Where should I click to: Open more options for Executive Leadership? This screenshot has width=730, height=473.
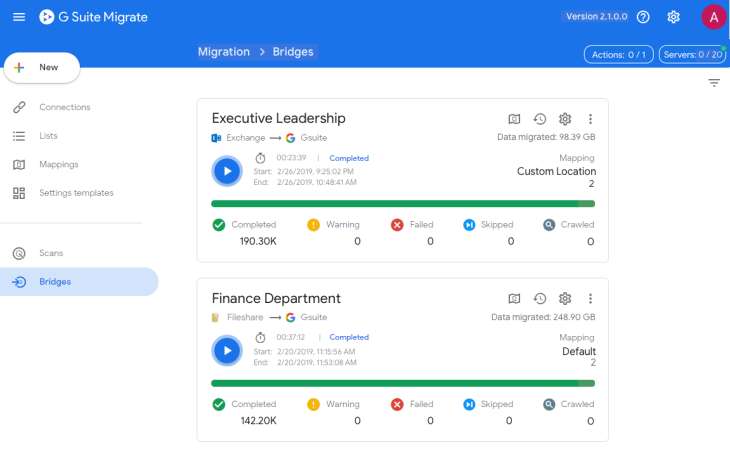(x=590, y=119)
